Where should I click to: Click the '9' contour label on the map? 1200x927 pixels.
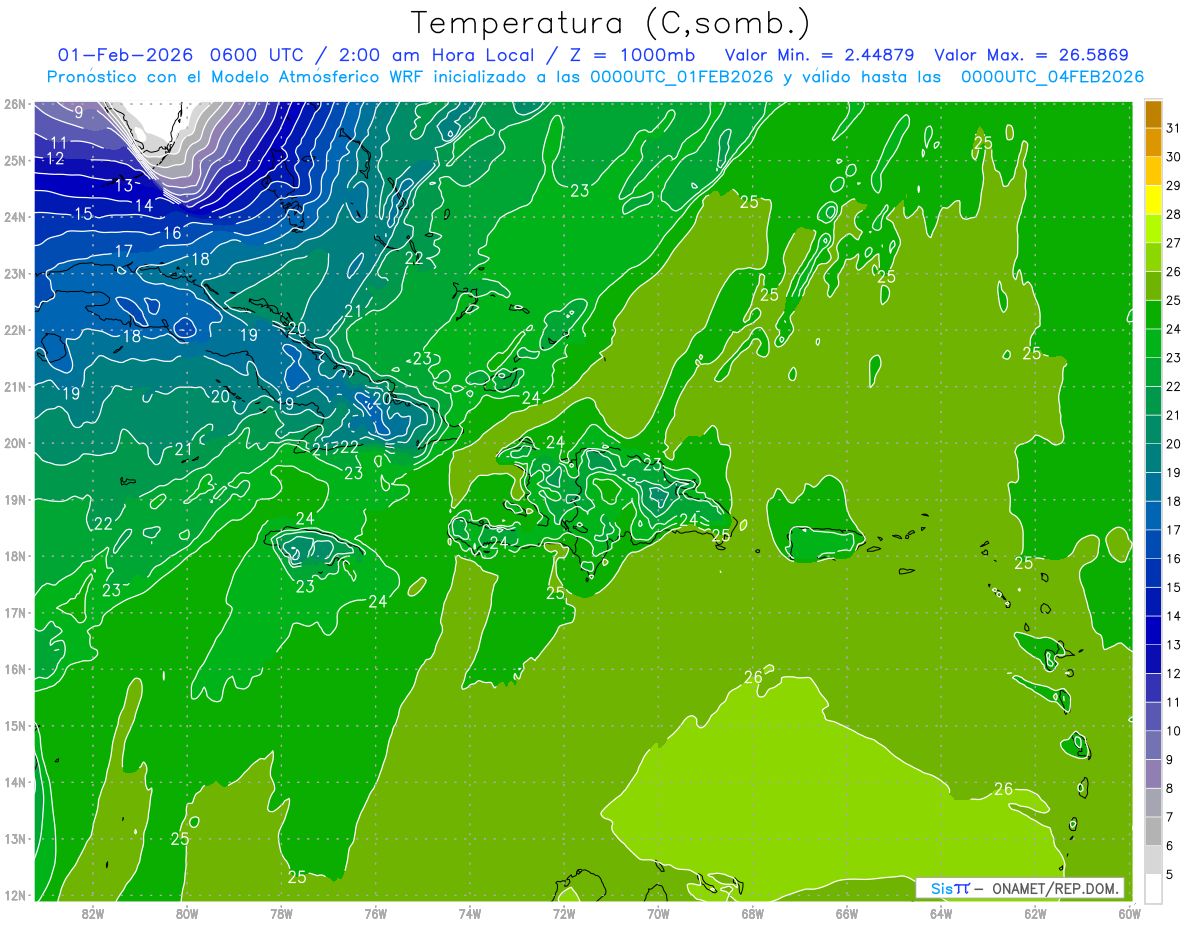[x=79, y=112]
